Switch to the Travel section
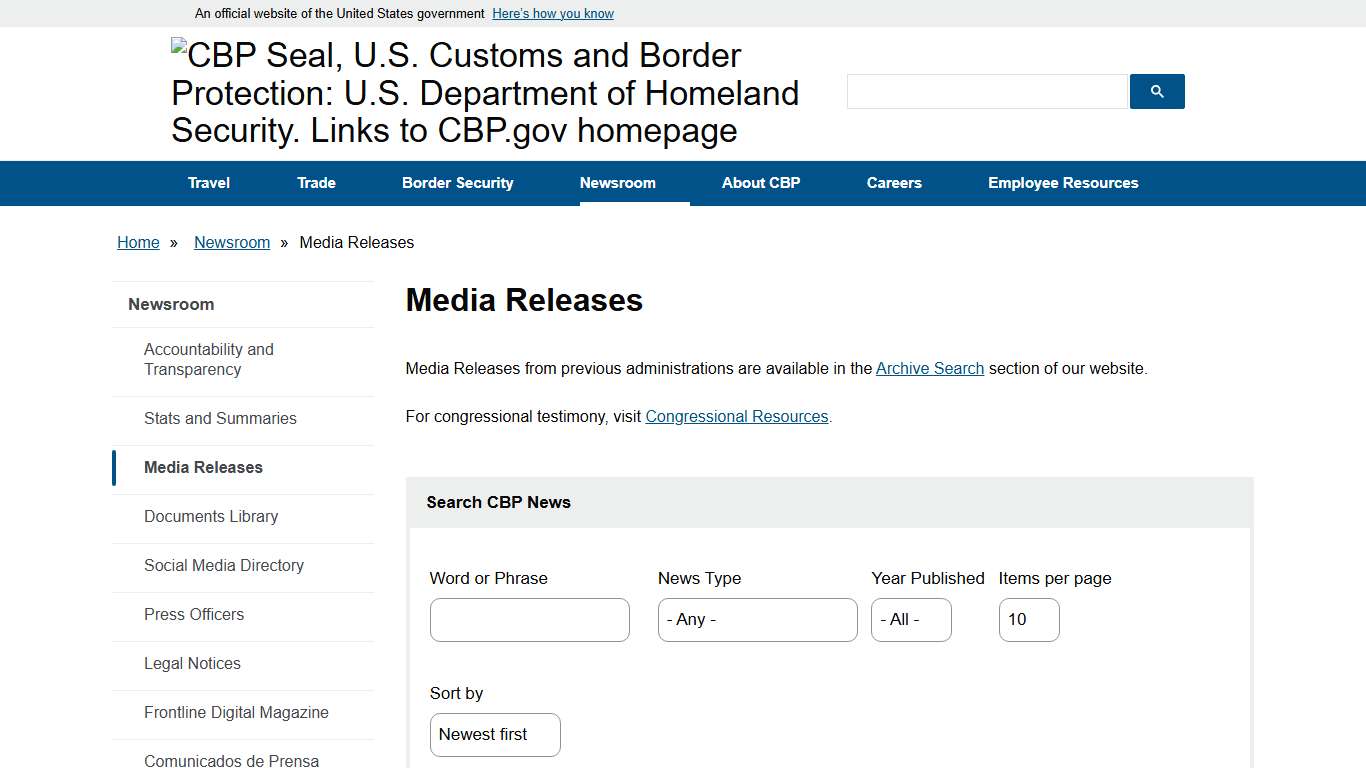Image resolution: width=1366 pixels, height=768 pixels. (x=208, y=183)
